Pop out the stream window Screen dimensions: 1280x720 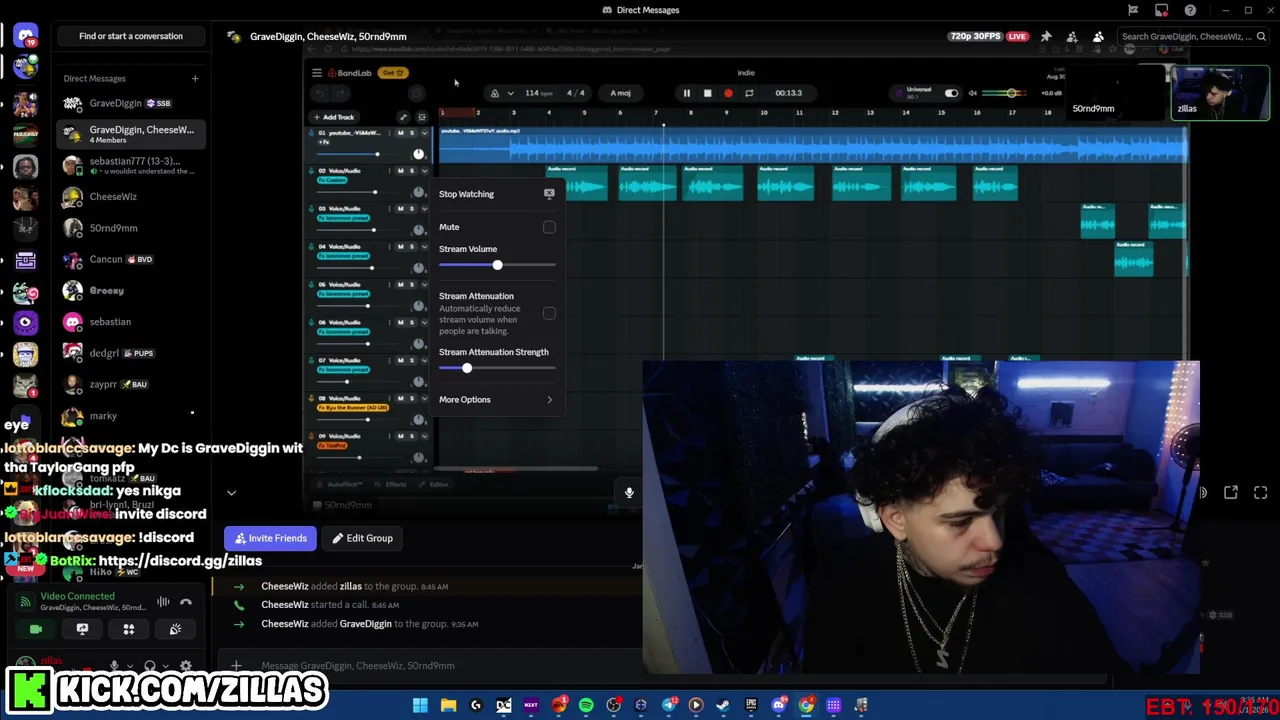(1231, 492)
